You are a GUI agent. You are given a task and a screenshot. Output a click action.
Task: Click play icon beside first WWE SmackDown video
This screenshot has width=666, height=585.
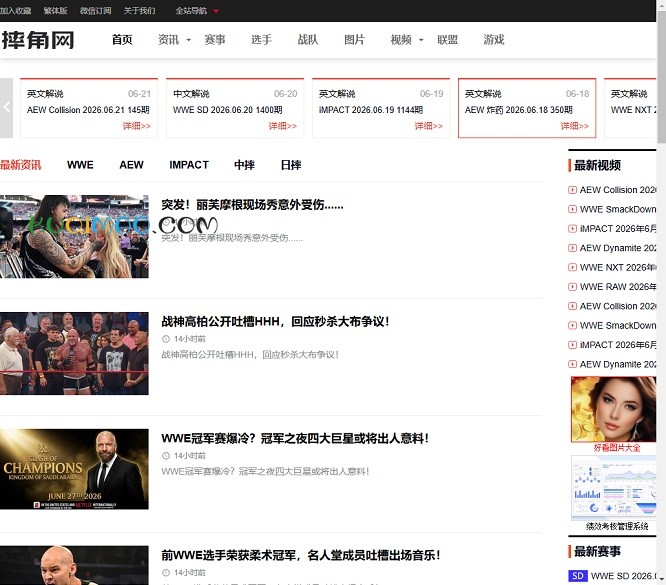(x=573, y=209)
